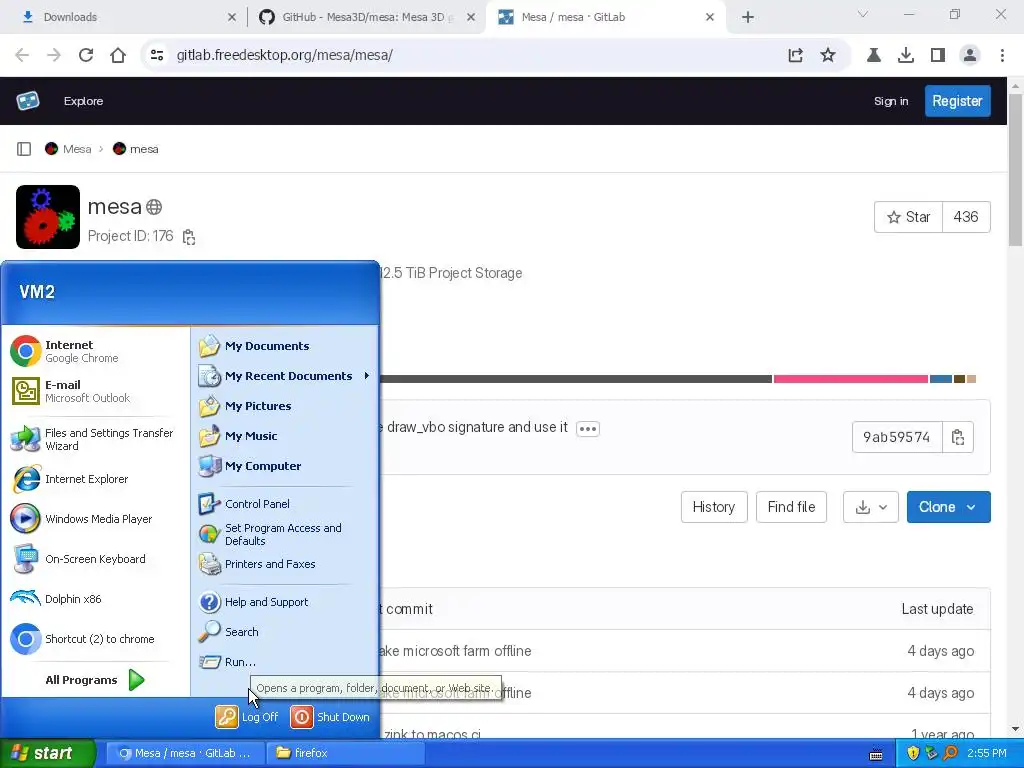Open the Clone dropdown
Viewport: 1024px width, 768px height.
click(948, 507)
